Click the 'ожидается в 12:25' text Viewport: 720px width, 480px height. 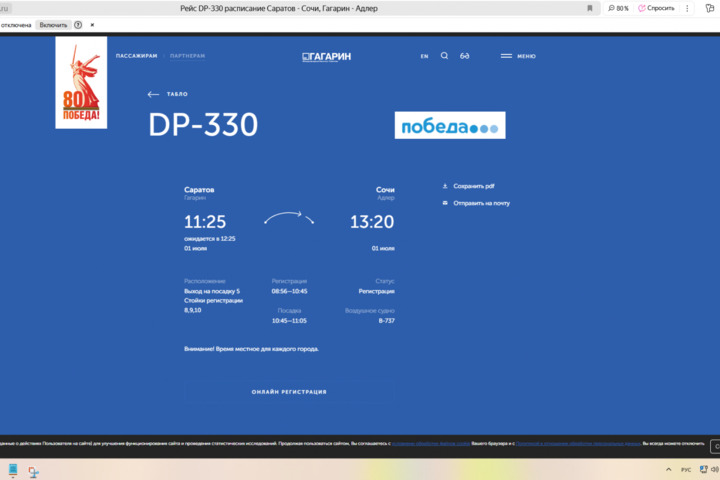tap(209, 239)
